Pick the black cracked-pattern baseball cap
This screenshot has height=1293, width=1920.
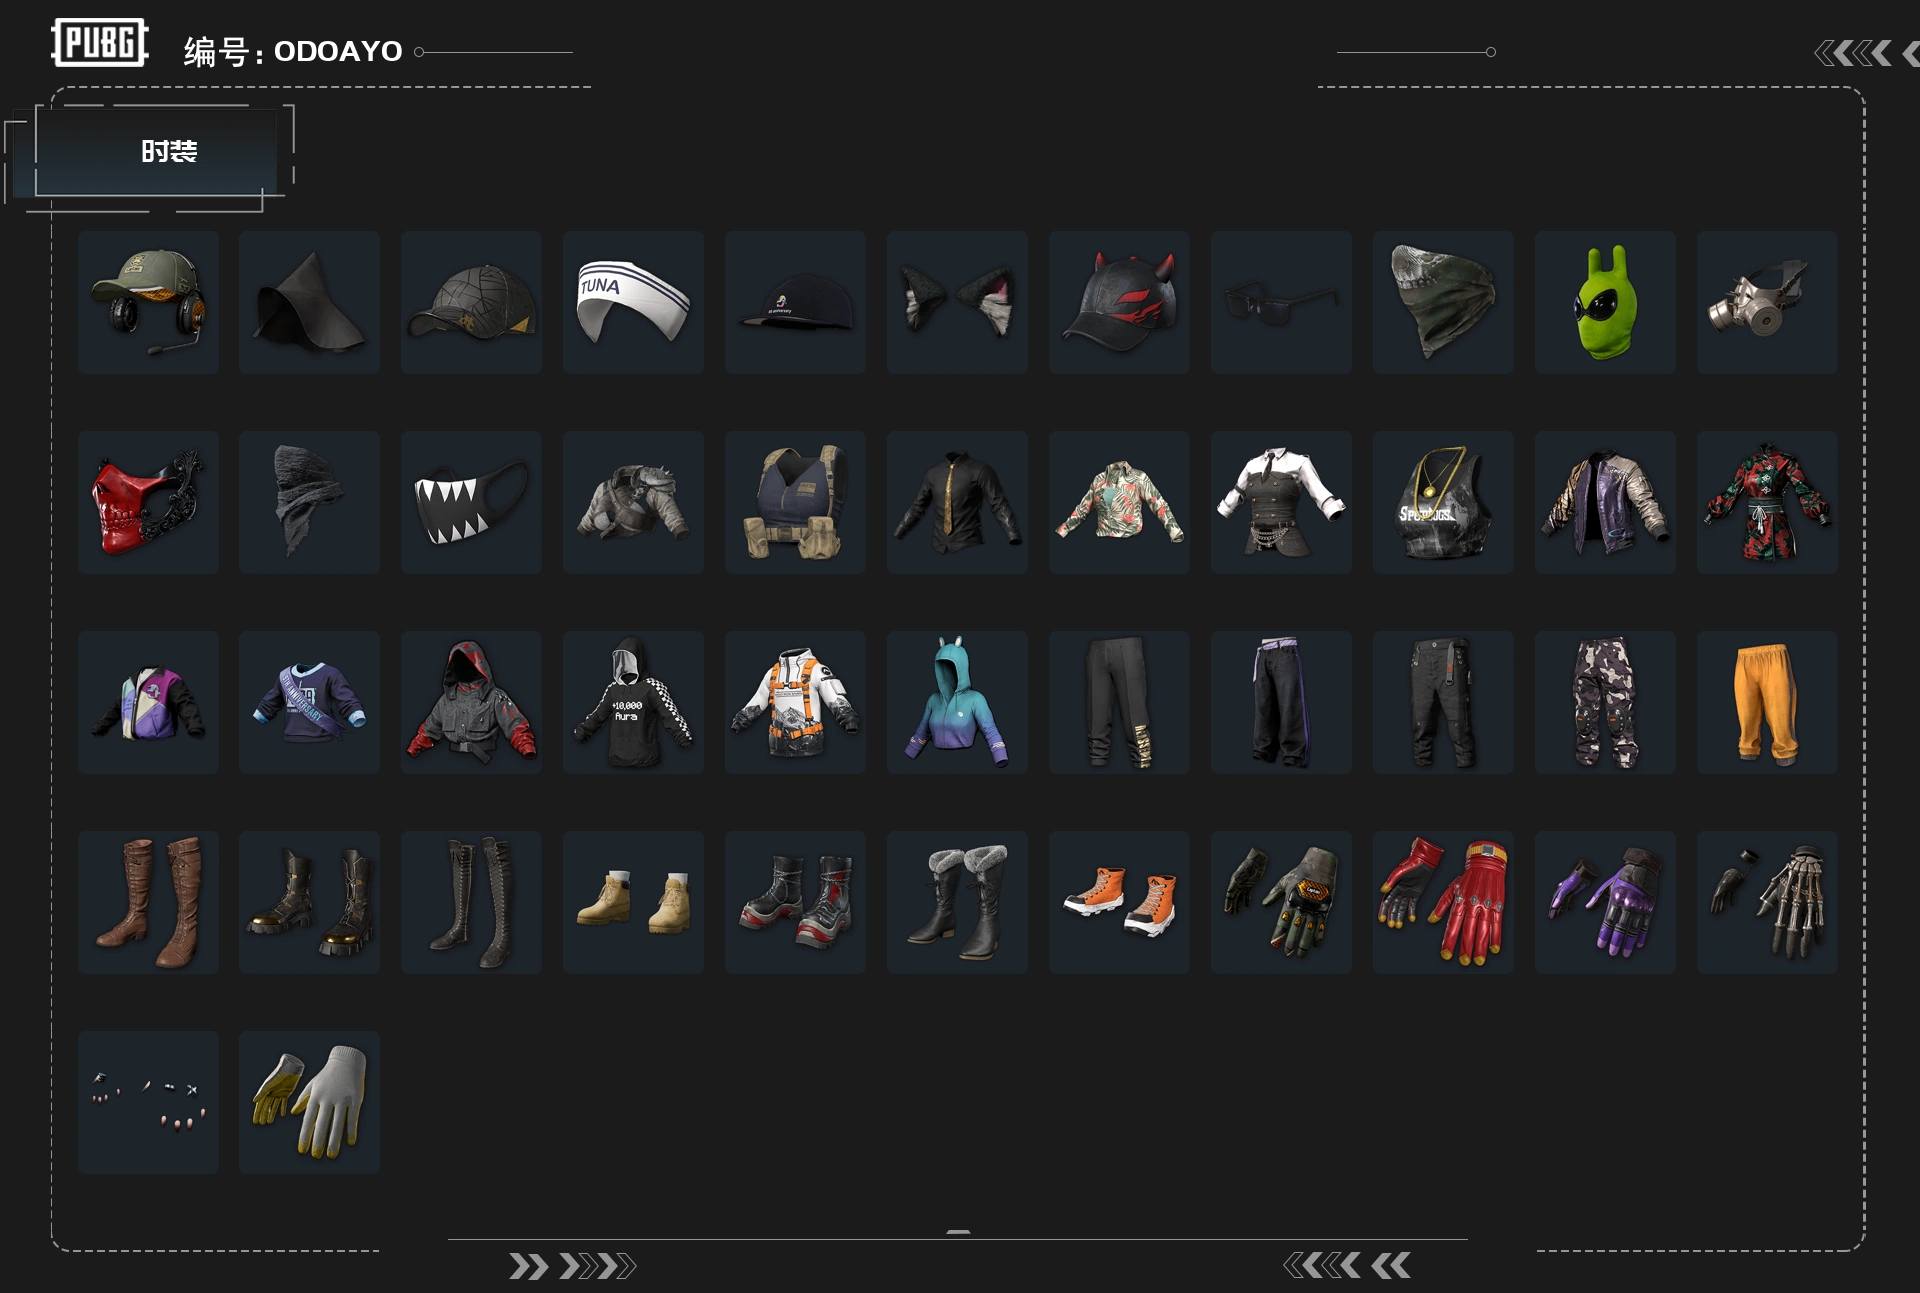click(x=472, y=302)
